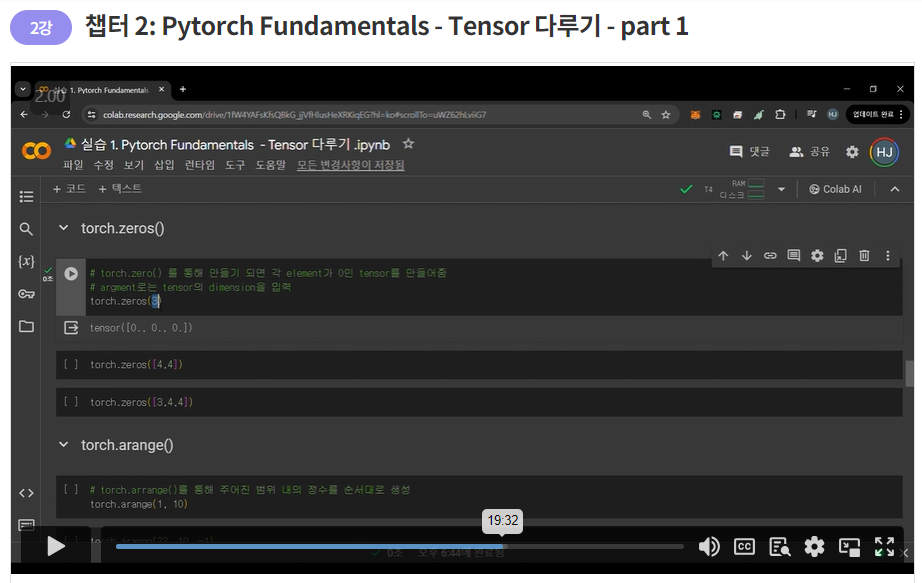922x583 pixels.
Task: Open the 수정 menu
Action: click(x=103, y=165)
